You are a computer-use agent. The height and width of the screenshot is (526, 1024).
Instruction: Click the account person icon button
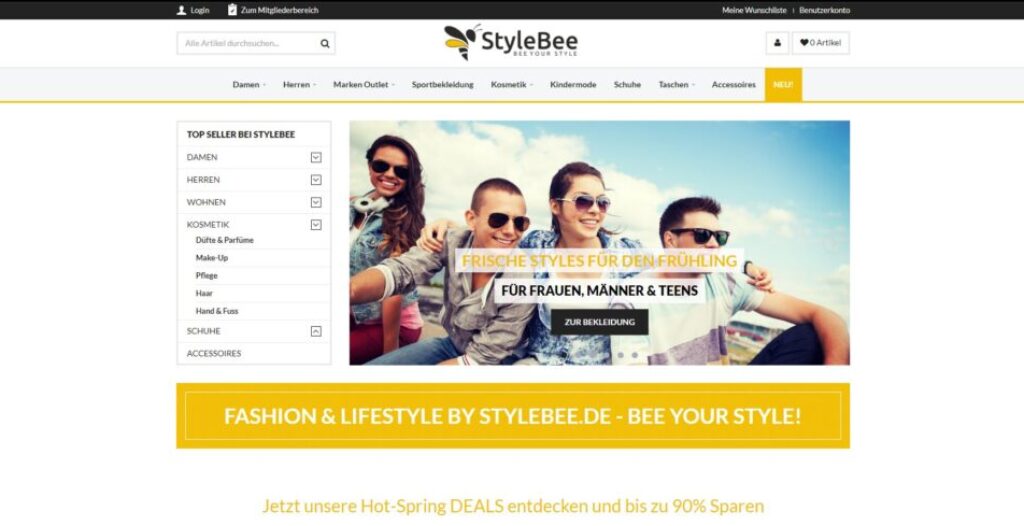pyautogui.click(x=777, y=43)
